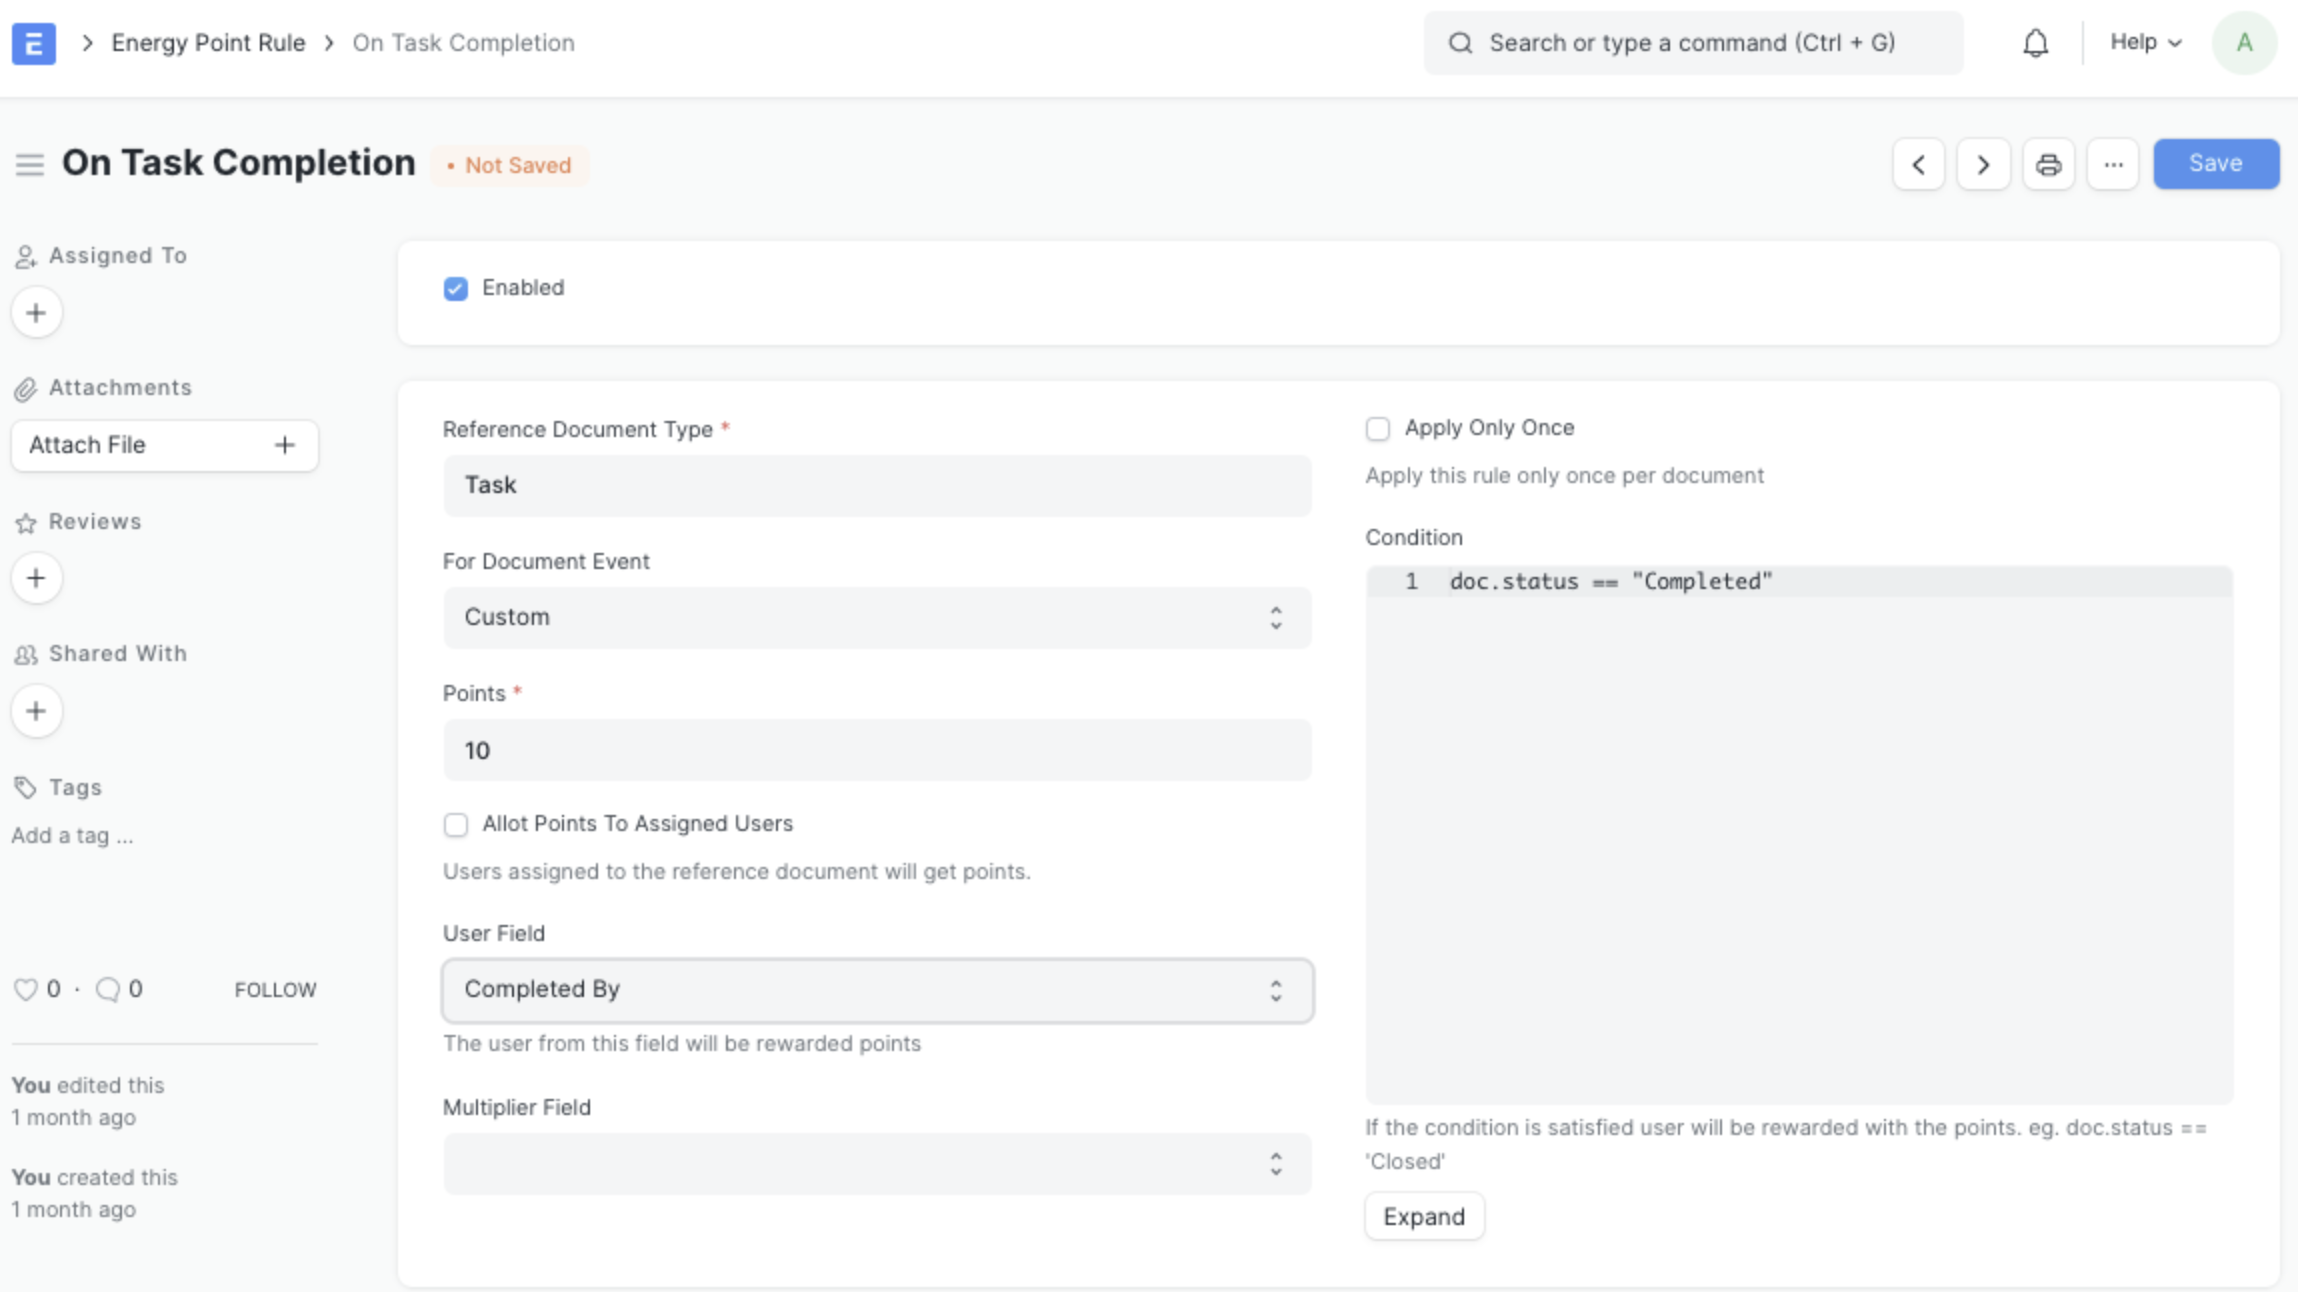This screenshot has height=1292, width=2298.
Task: Open For Document Event dropdown
Action: 877,617
